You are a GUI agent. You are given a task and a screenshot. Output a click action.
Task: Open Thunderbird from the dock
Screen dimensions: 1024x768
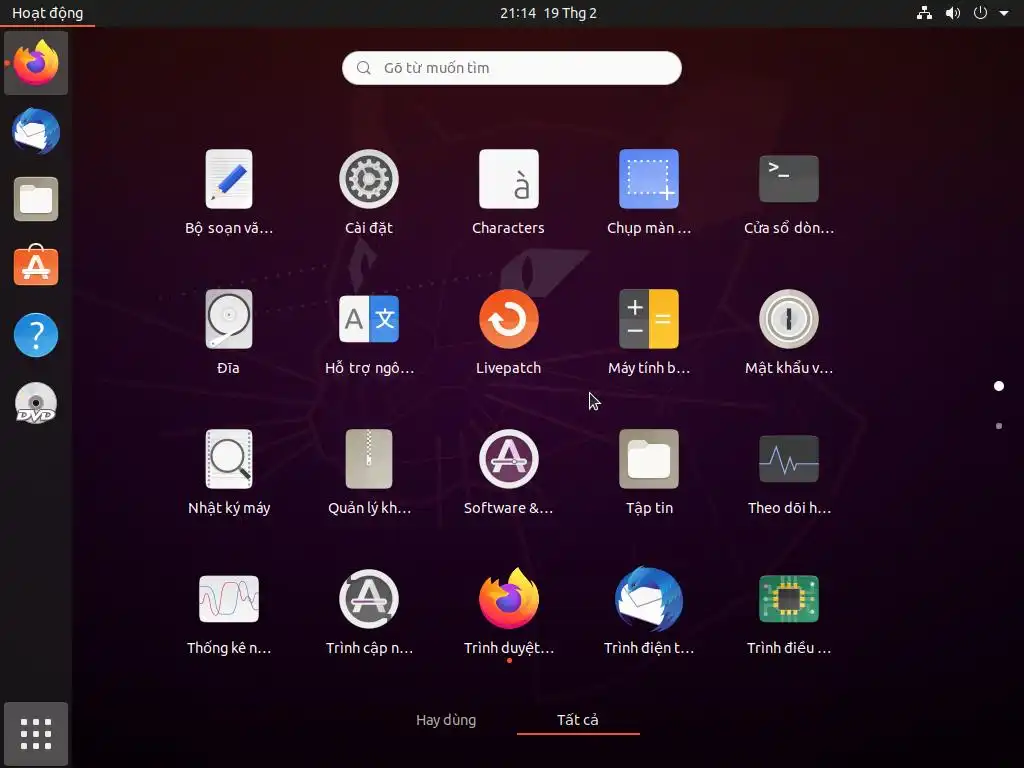(36, 131)
